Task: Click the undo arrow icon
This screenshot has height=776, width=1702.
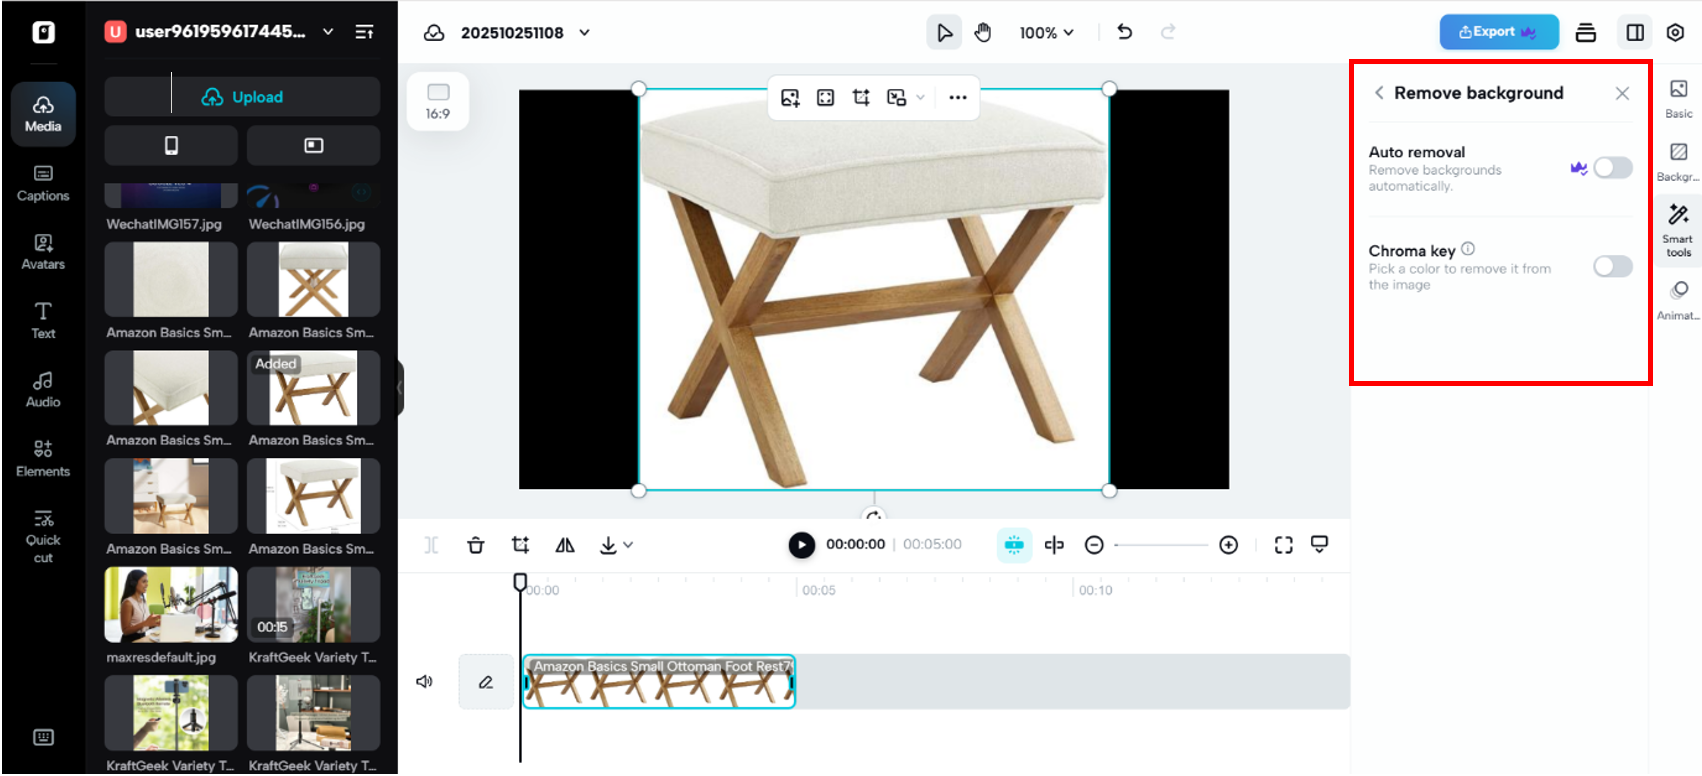Action: point(1125,32)
